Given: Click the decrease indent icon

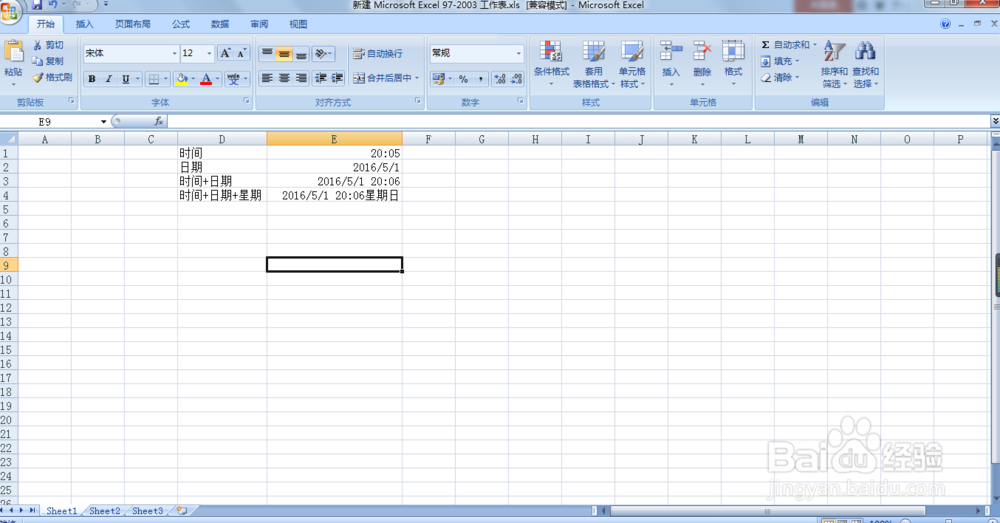Looking at the screenshot, I should pyautogui.click(x=321, y=78).
